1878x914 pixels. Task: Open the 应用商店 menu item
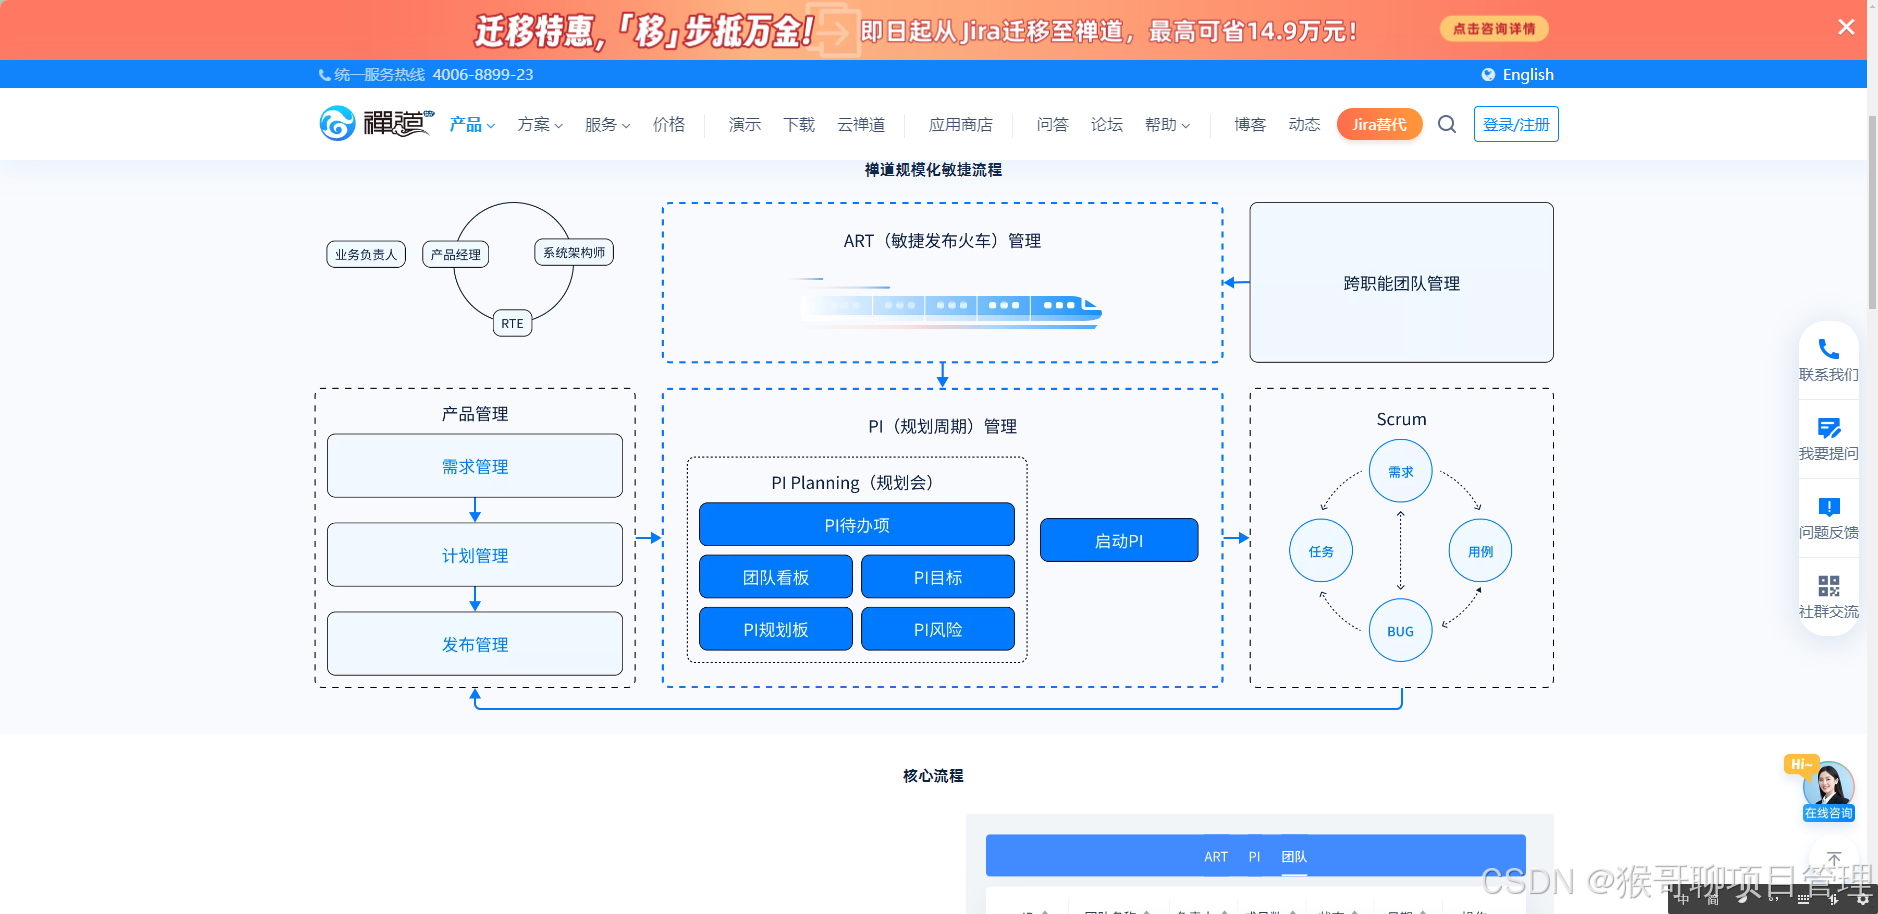click(x=961, y=125)
